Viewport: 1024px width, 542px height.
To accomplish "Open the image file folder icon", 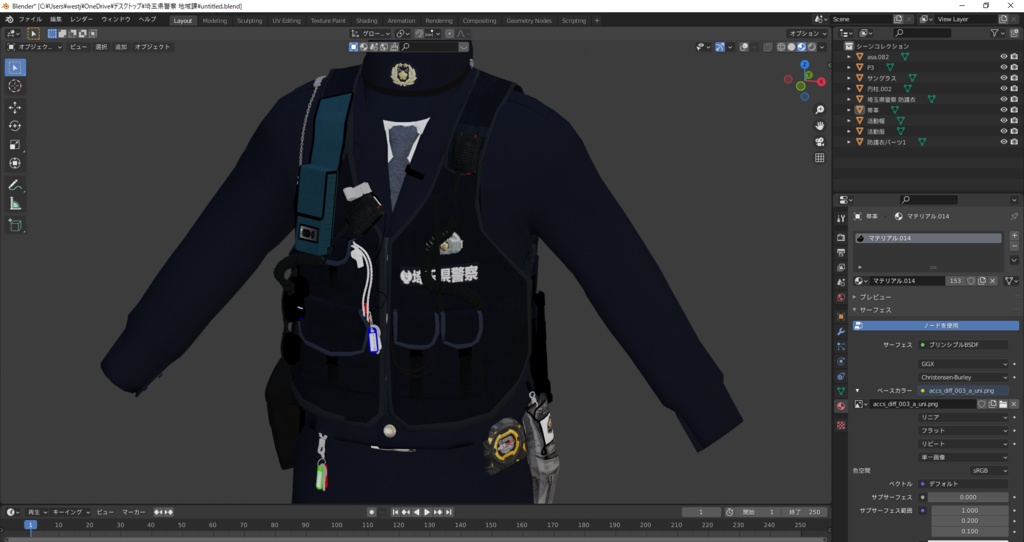I will pyautogui.click(x=1003, y=404).
